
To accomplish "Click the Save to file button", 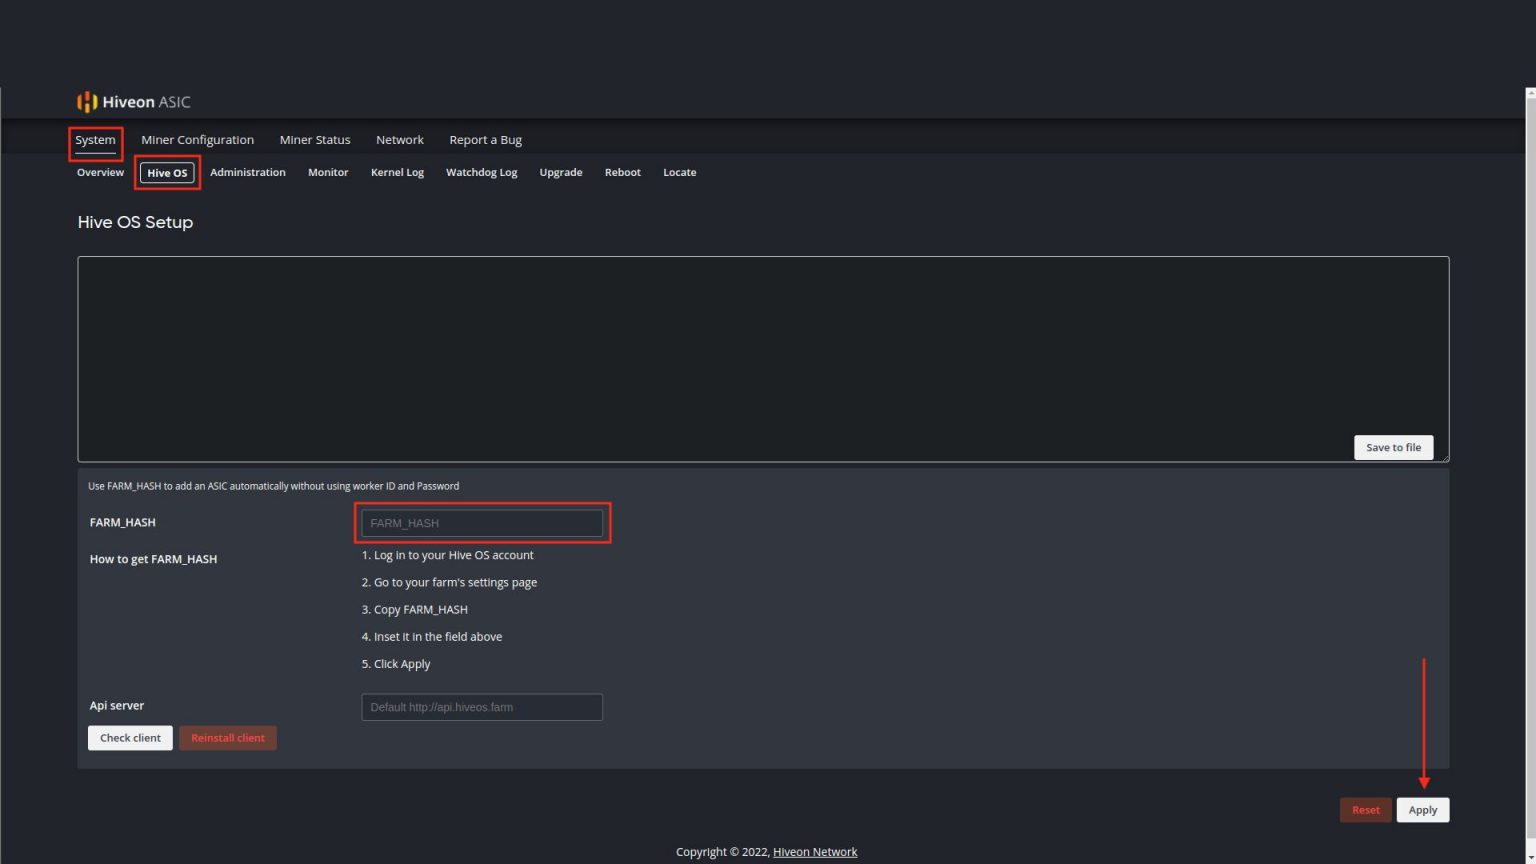I will point(1393,448).
